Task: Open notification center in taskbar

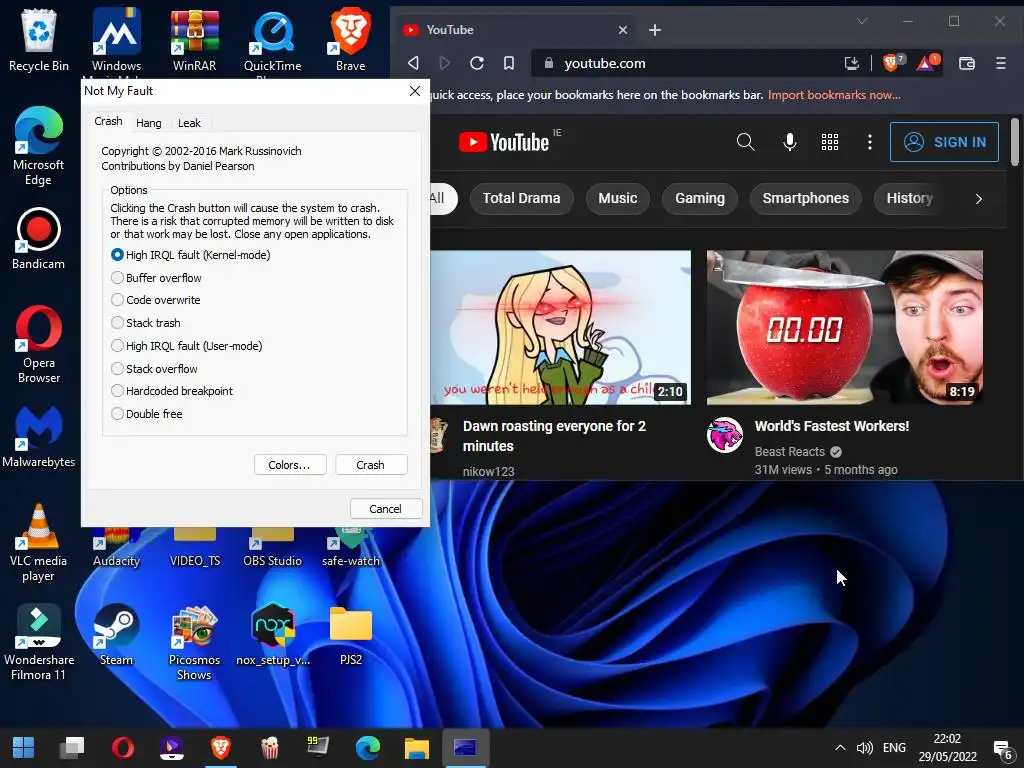Action: (x=1002, y=749)
